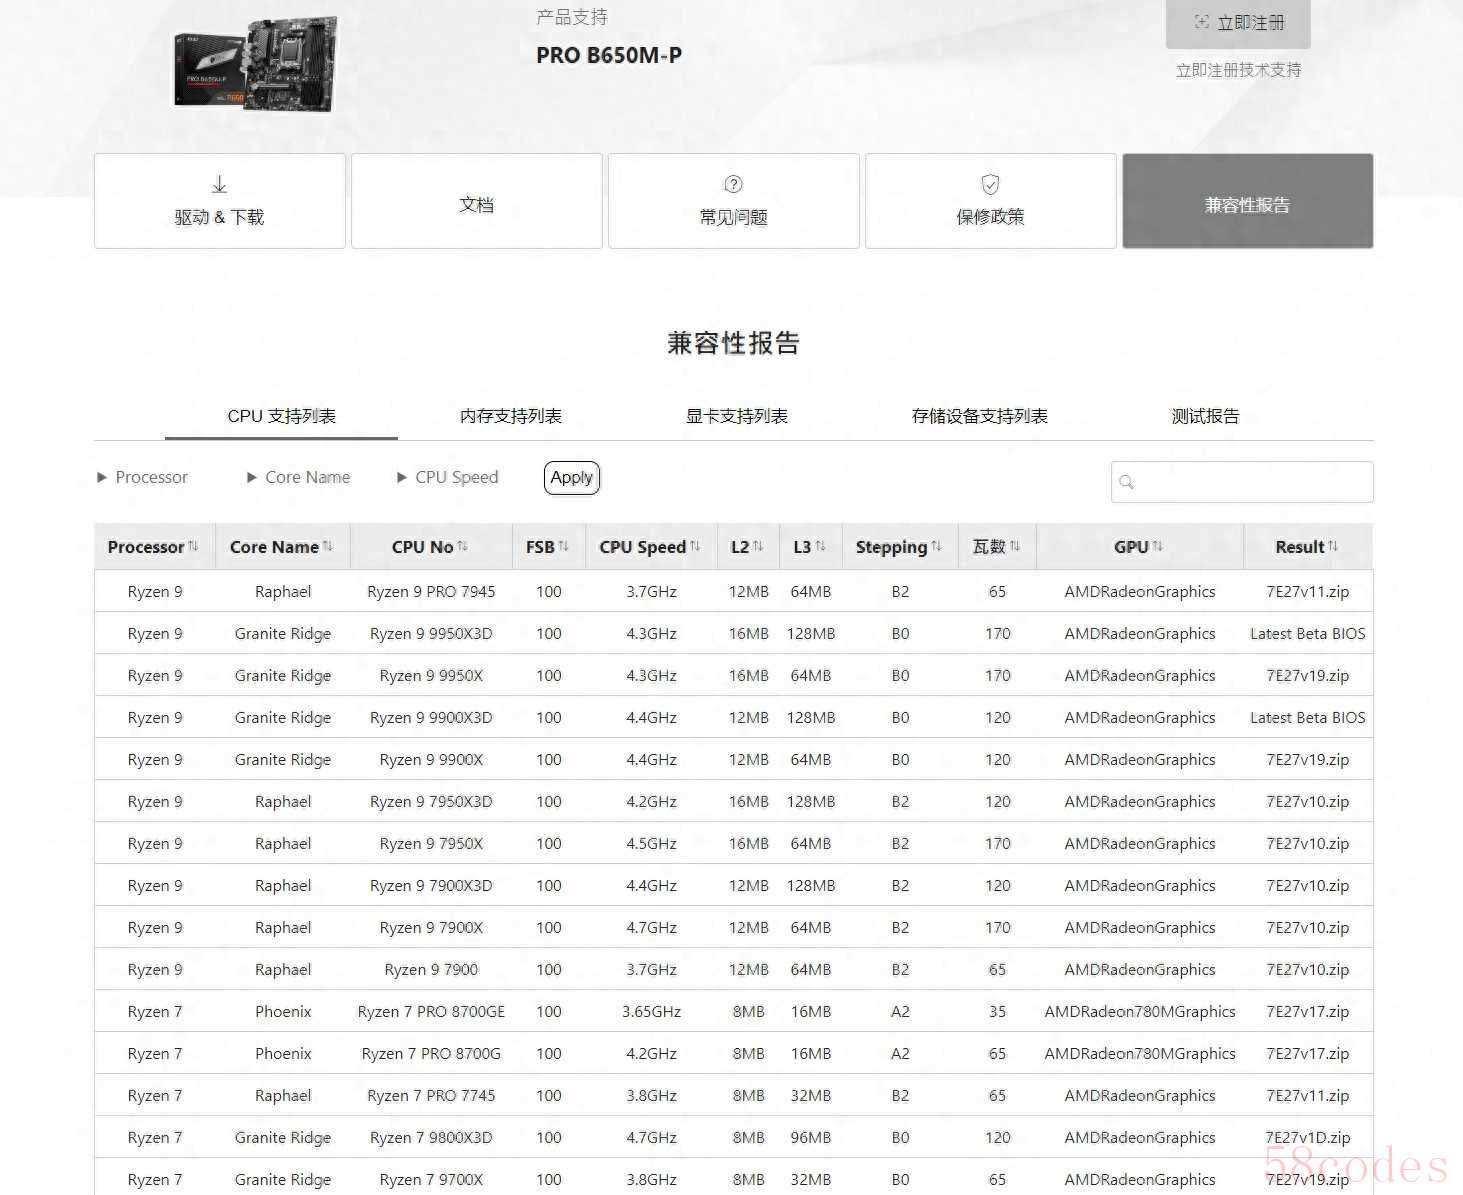The width and height of the screenshot is (1463, 1195).
Task: Open the 7E27v11.zip result for Ryzen 9 PRO 7945
Action: point(1307,591)
